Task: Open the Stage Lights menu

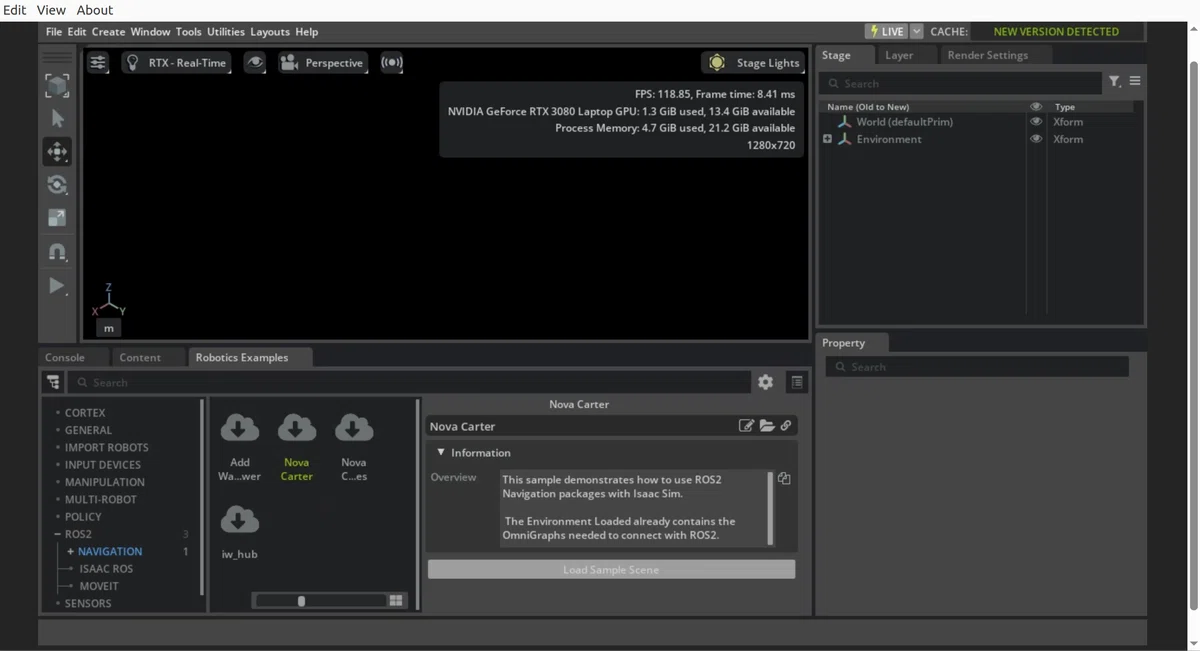Action: coord(753,63)
